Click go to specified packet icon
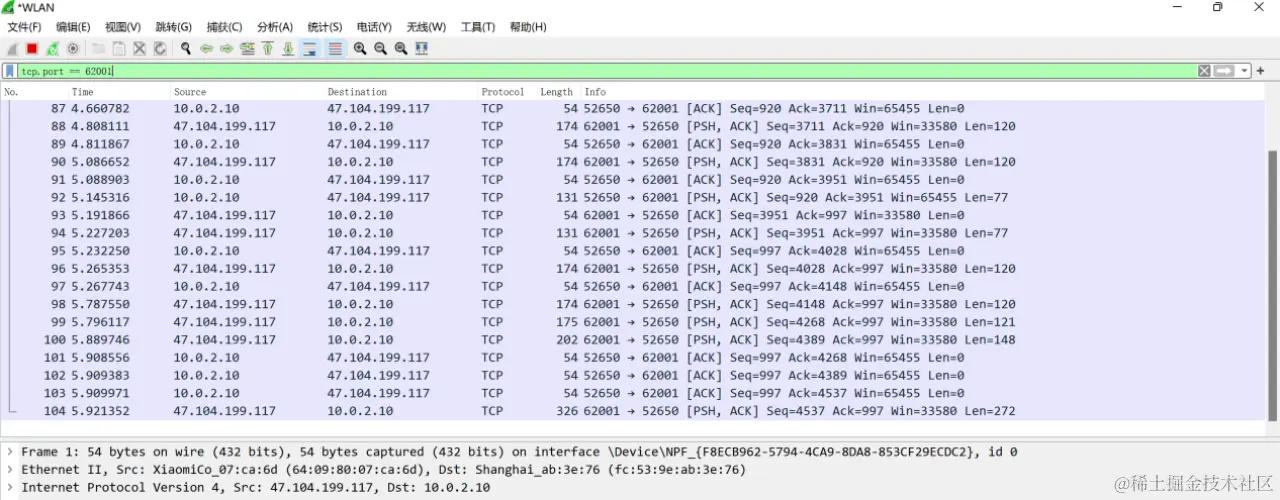The image size is (1280, 500). click(247, 48)
